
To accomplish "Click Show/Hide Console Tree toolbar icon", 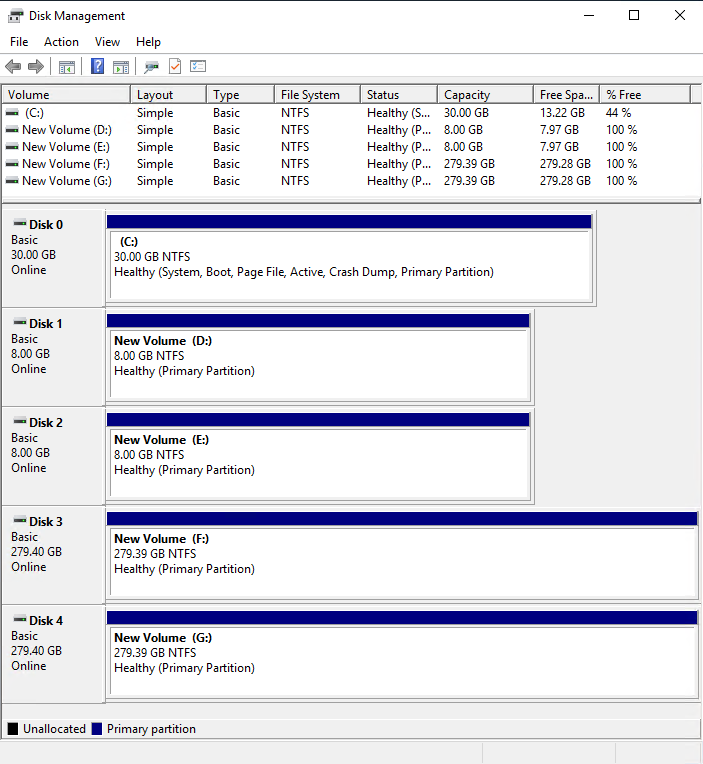I will point(67,67).
